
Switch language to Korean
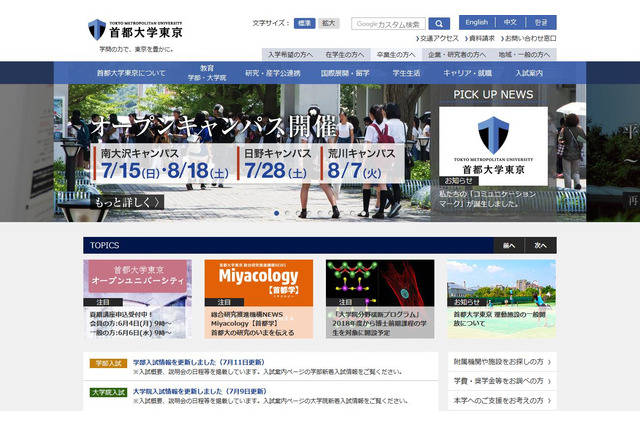click(541, 22)
